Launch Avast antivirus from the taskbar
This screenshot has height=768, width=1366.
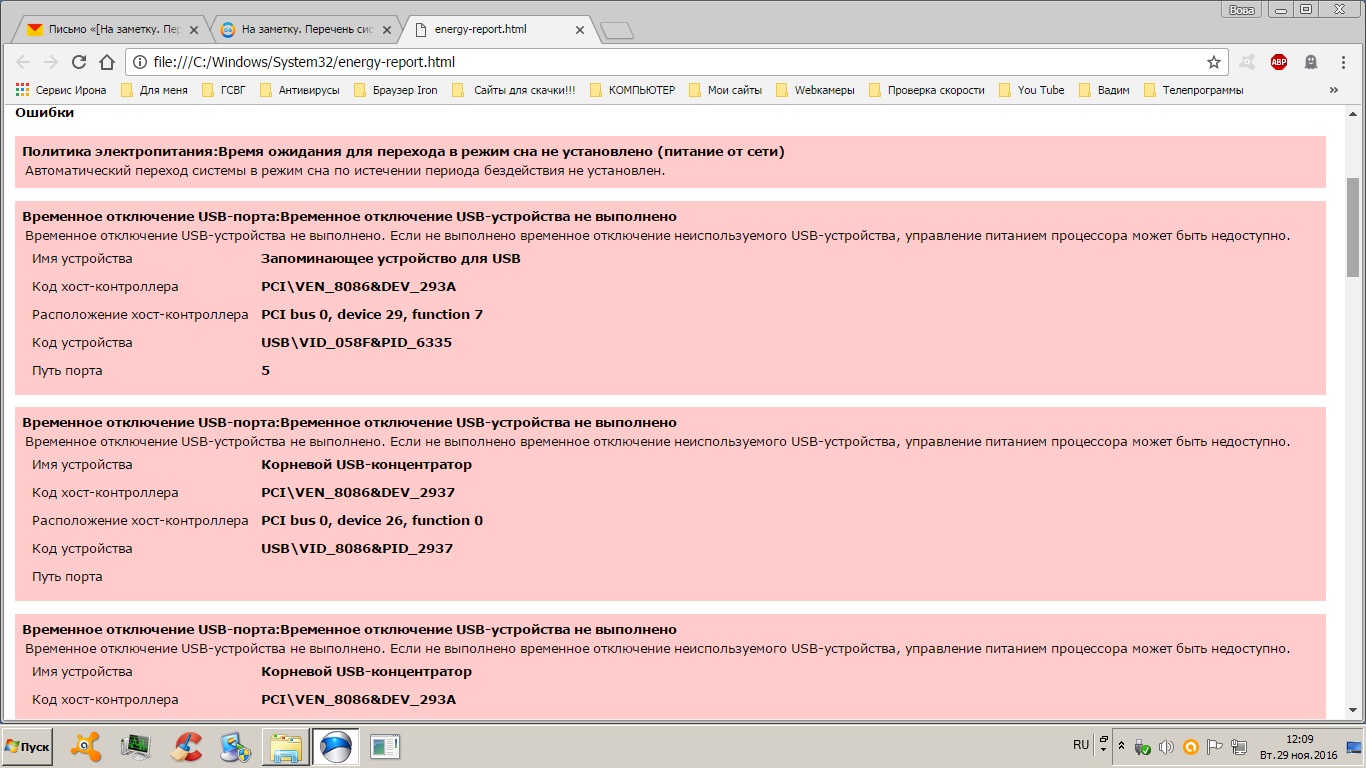coord(87,746)
